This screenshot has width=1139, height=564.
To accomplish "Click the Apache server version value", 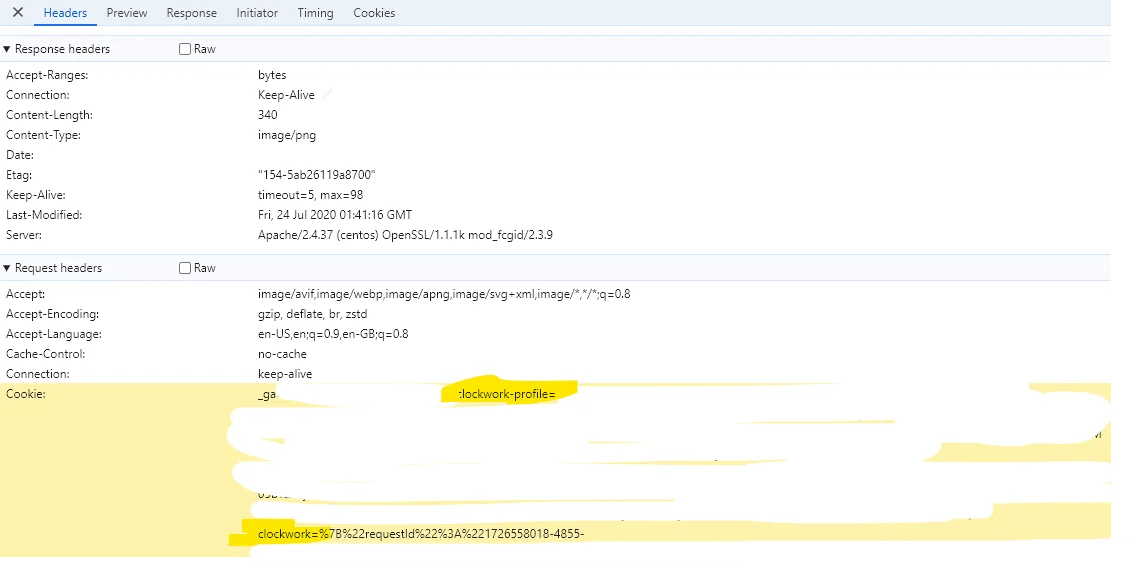I will coord(405,235).
